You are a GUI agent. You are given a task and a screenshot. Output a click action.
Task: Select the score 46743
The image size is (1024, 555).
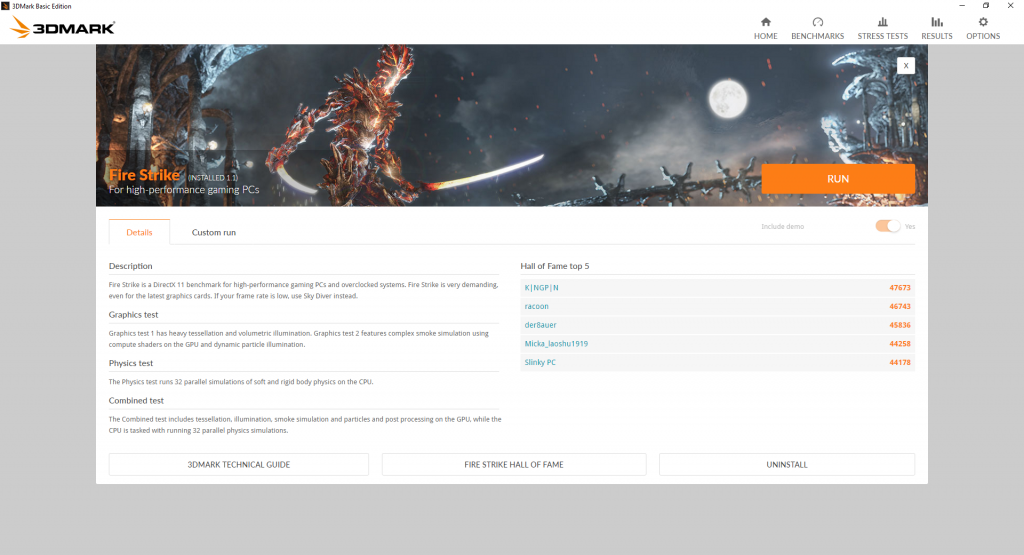coord(899,306)
